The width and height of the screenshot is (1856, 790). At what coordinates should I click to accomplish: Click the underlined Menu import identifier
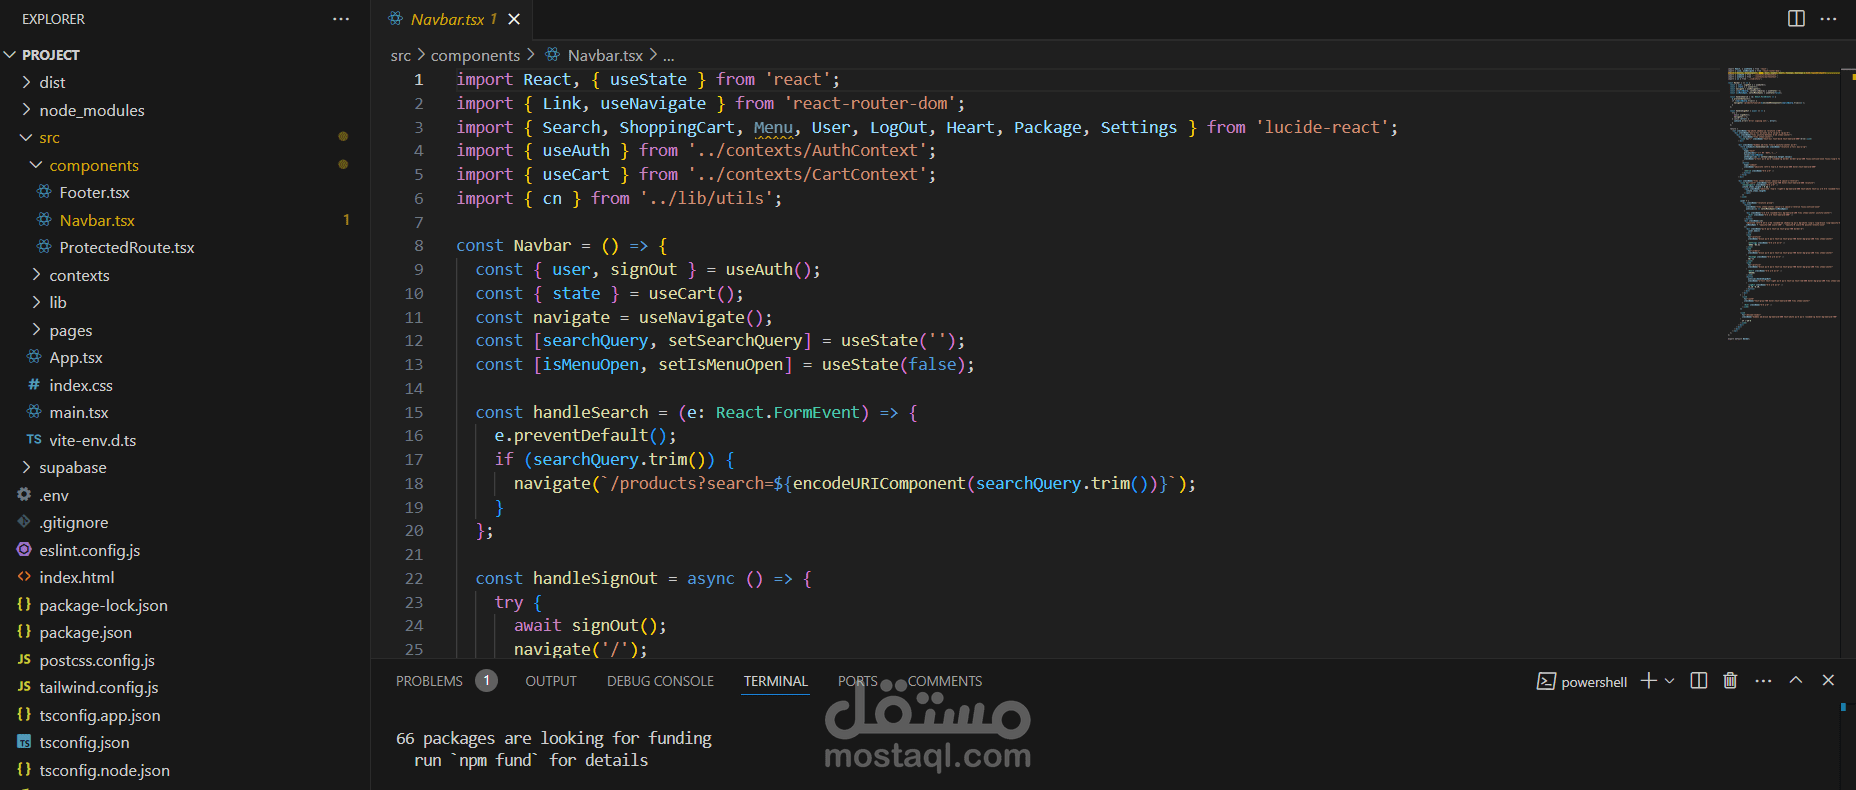pos(773,127)
